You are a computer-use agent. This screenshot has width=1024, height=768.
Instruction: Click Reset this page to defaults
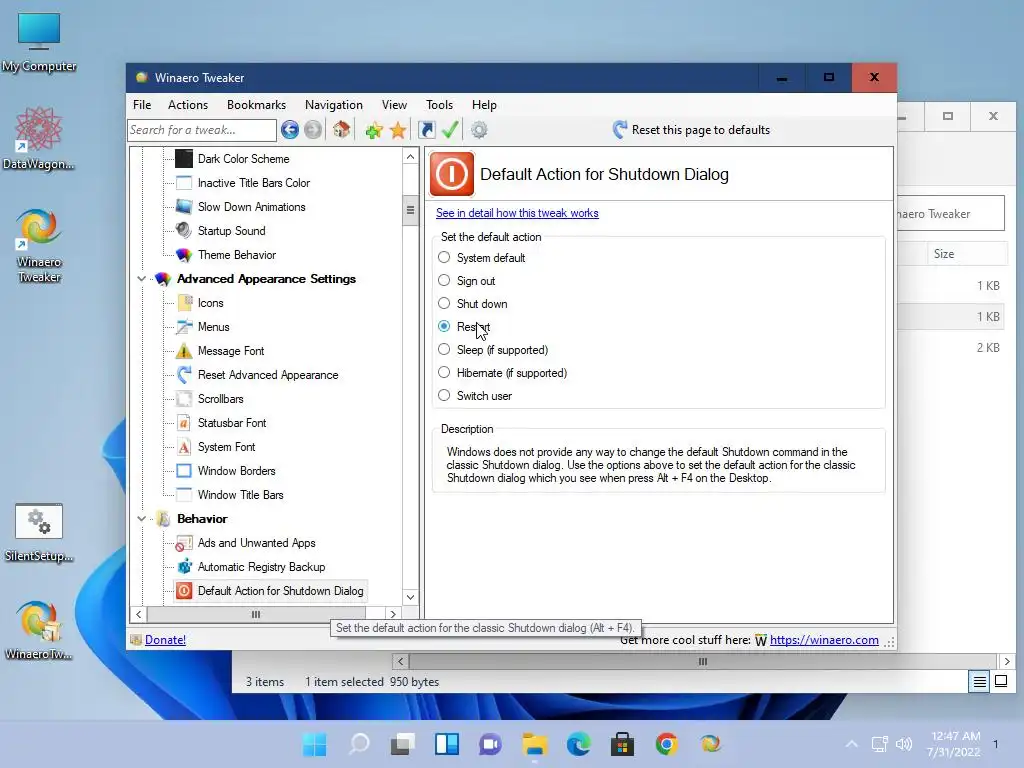[691, 130]
